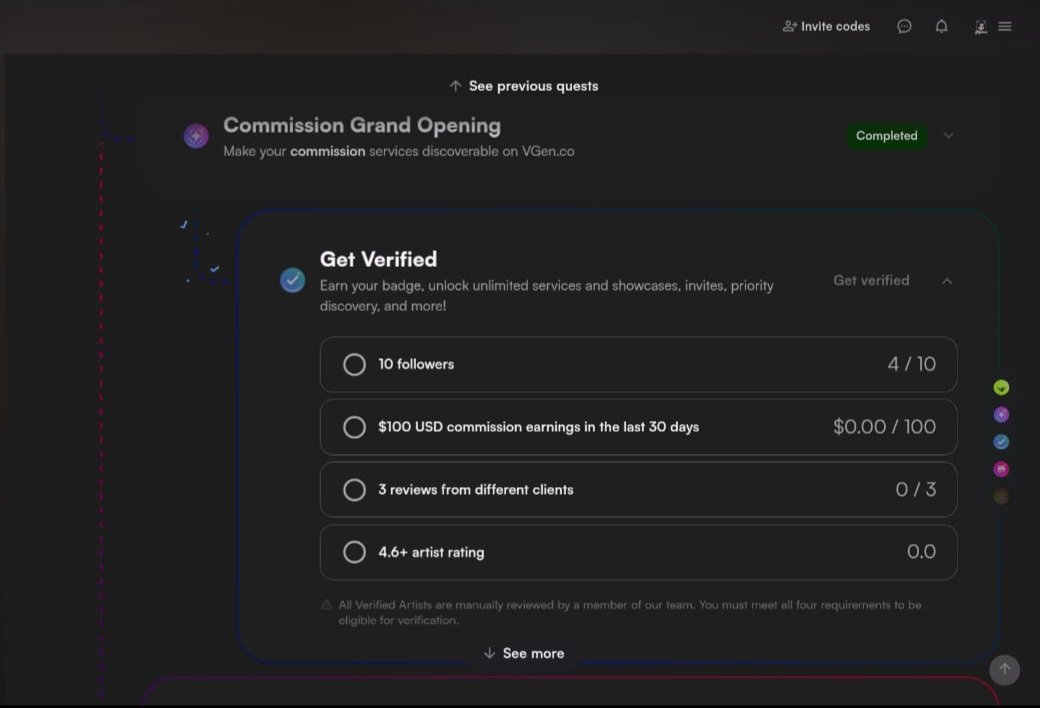Click the scroll-to-top arrow button

point(1004,670)
